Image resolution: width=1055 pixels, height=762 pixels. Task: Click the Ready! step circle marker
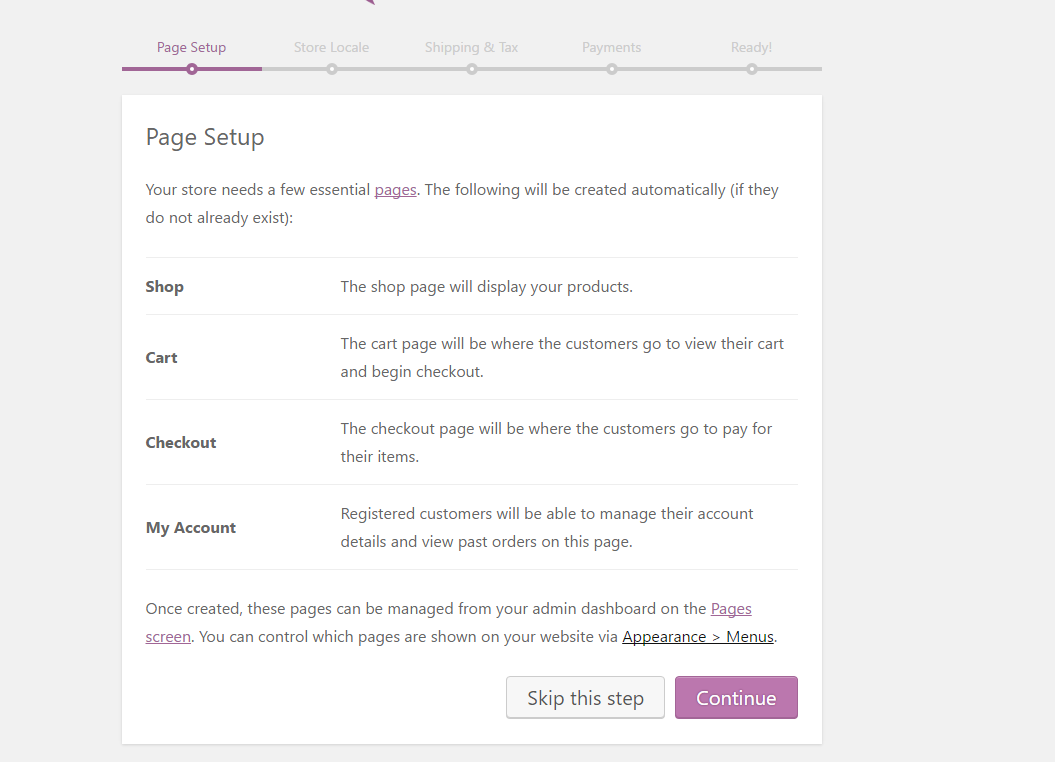752,69
